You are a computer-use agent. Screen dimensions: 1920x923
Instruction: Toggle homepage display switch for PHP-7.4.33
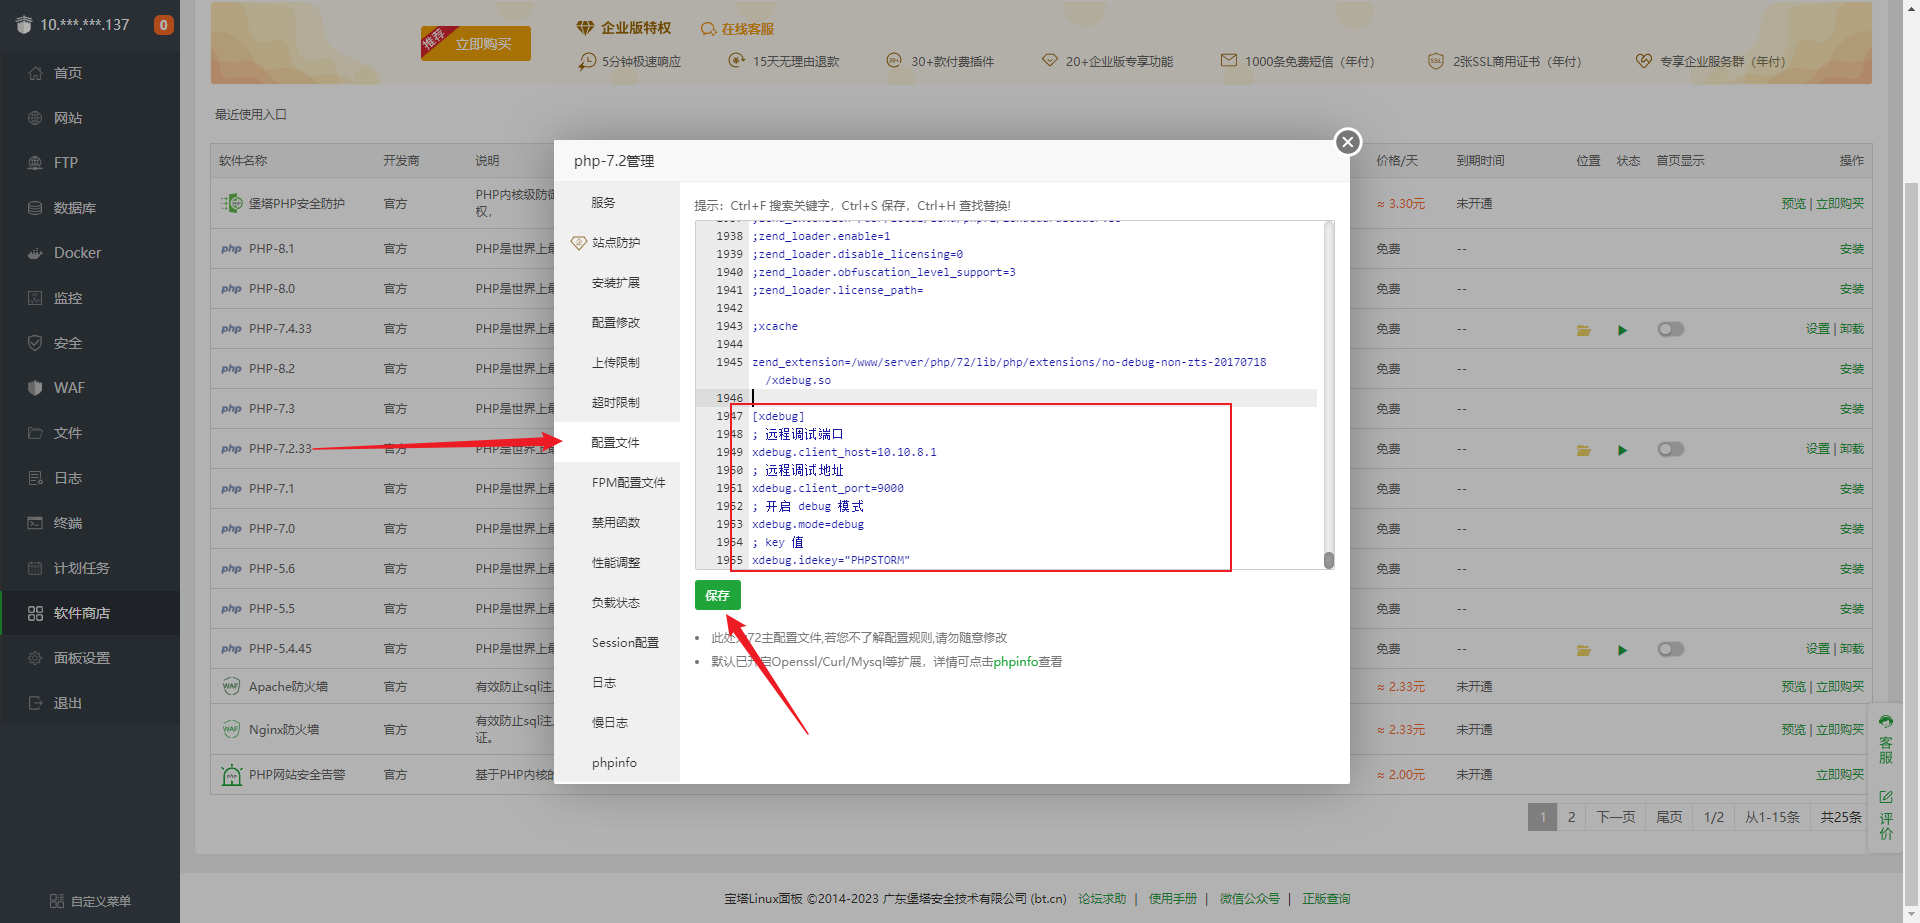tap(1671, 329)
